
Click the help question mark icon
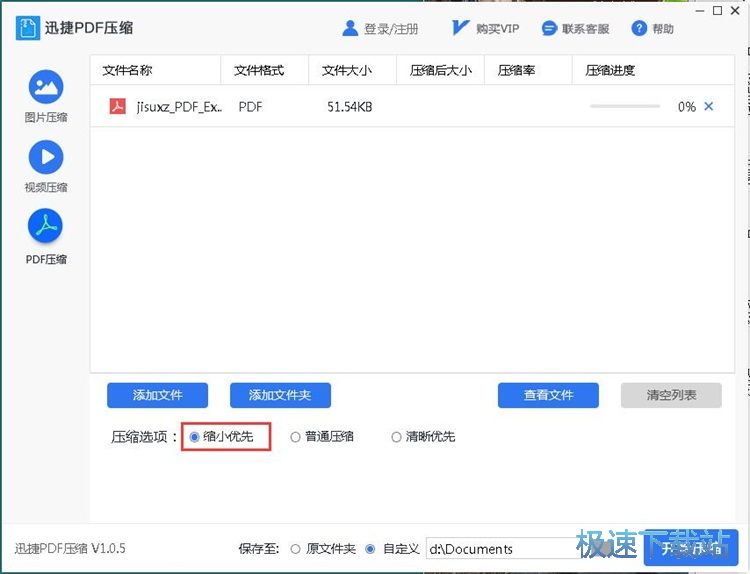(x=639, y=28)
